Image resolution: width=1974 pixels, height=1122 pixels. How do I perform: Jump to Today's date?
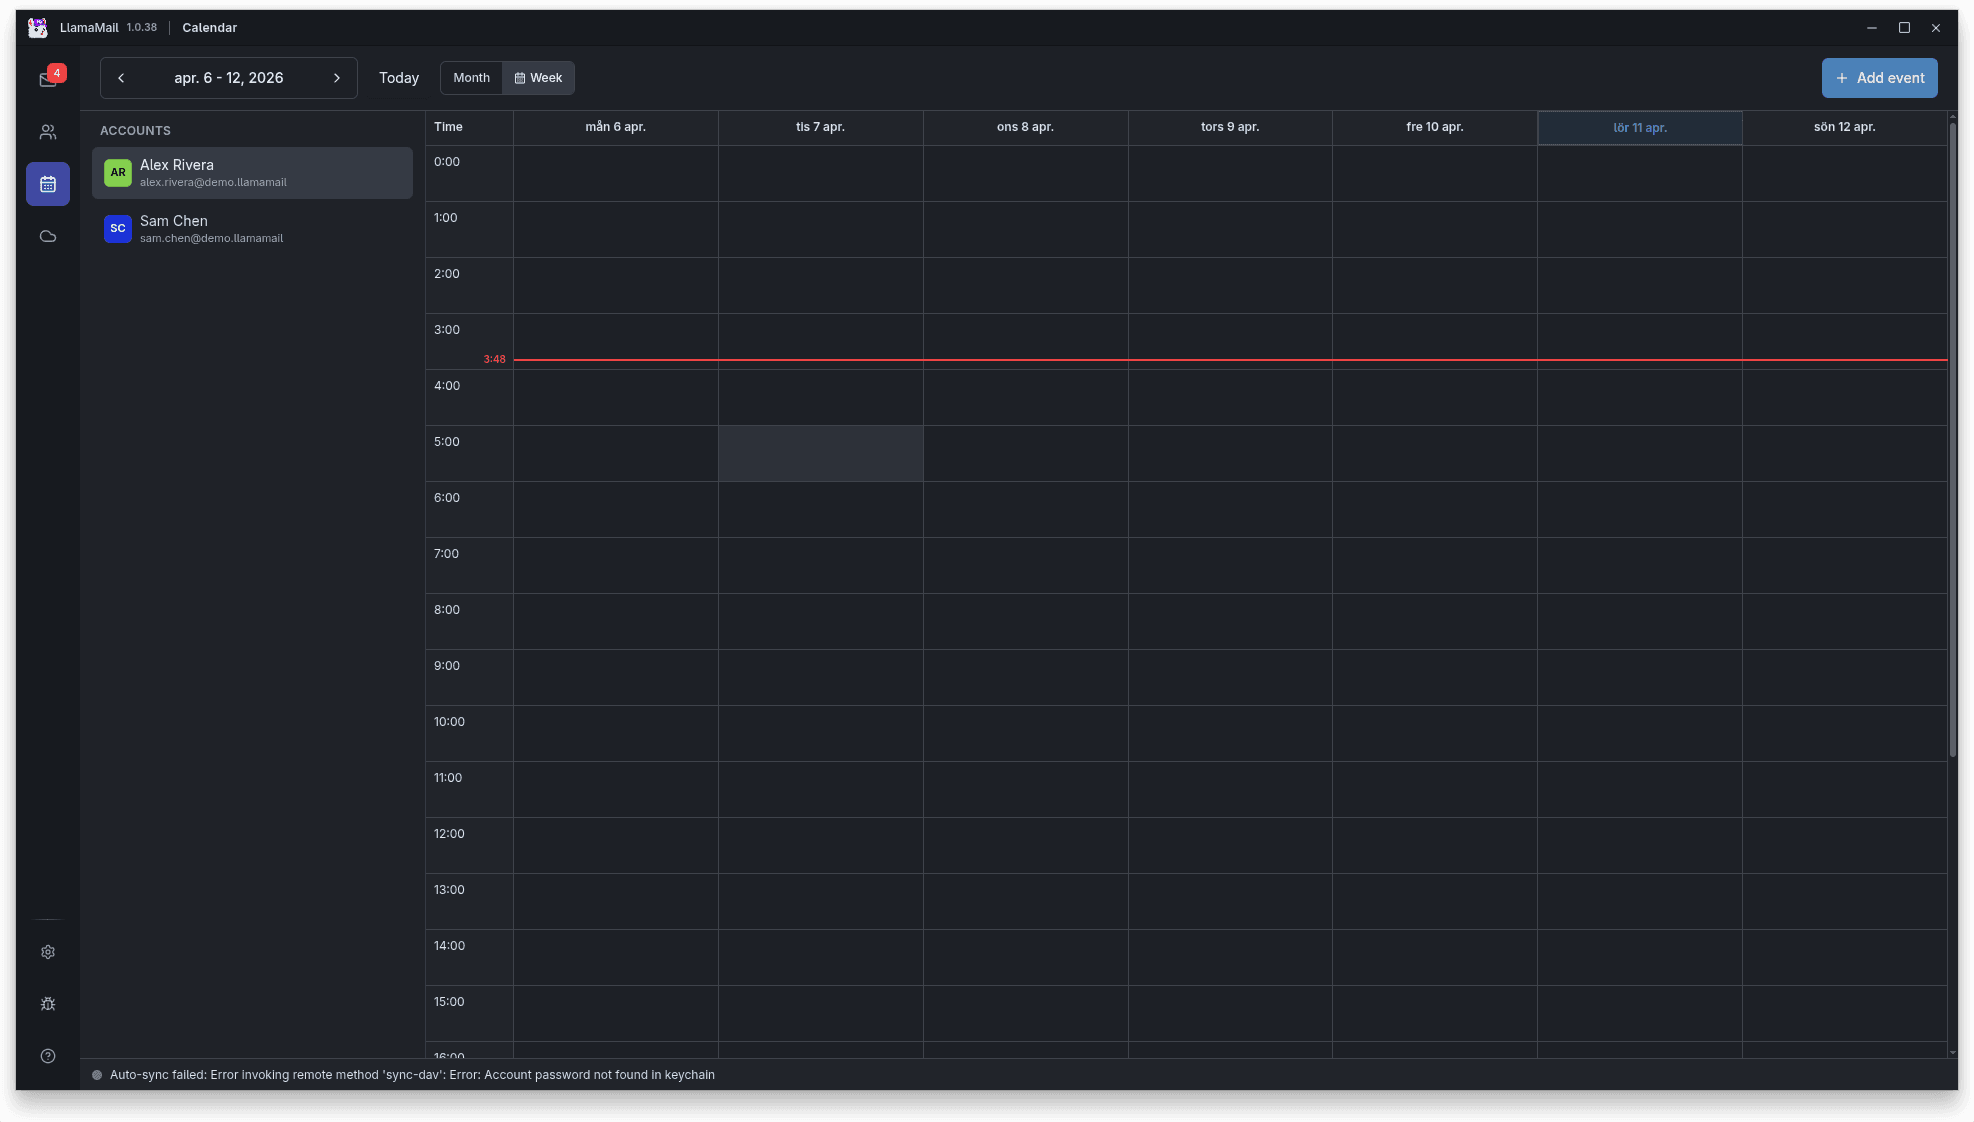point(398,77)
